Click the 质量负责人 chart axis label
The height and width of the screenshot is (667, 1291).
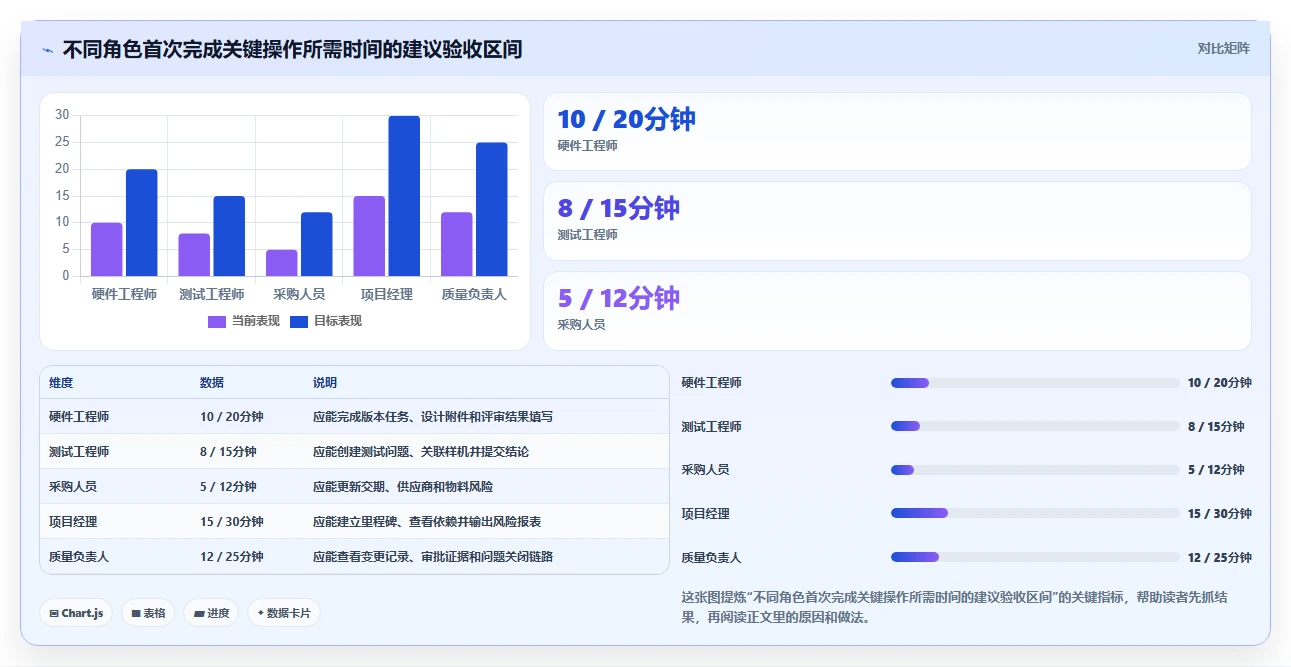[x=474, y=294]
